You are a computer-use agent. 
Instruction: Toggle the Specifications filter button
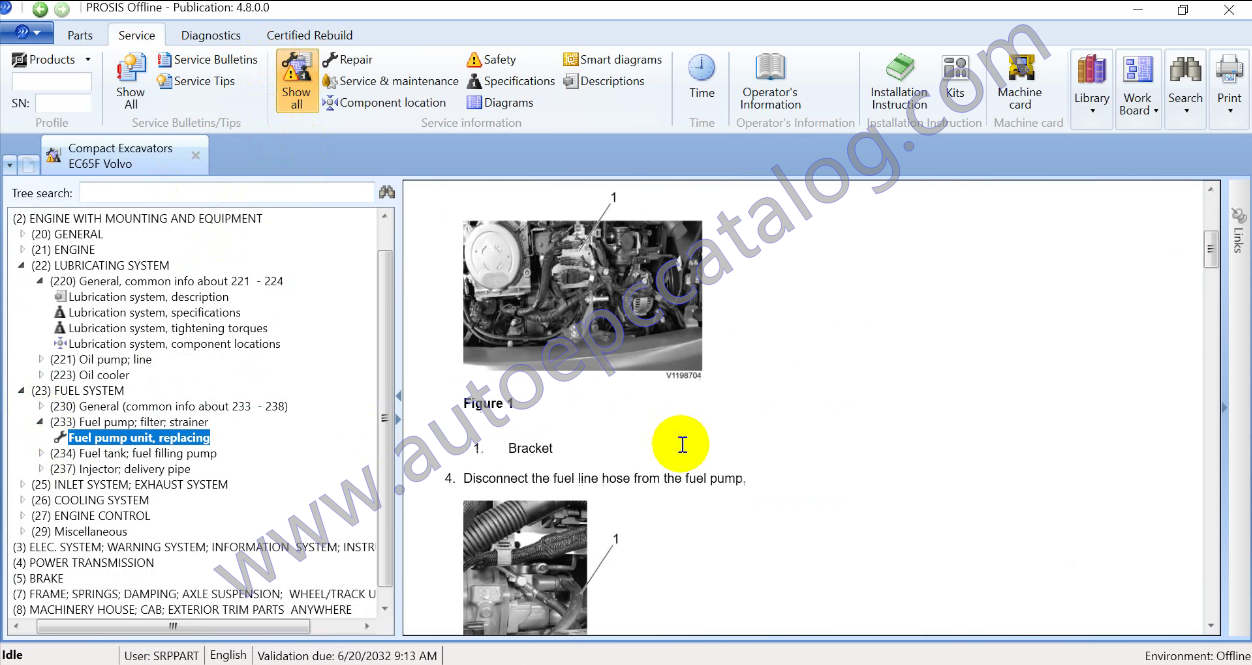point(511,81)
